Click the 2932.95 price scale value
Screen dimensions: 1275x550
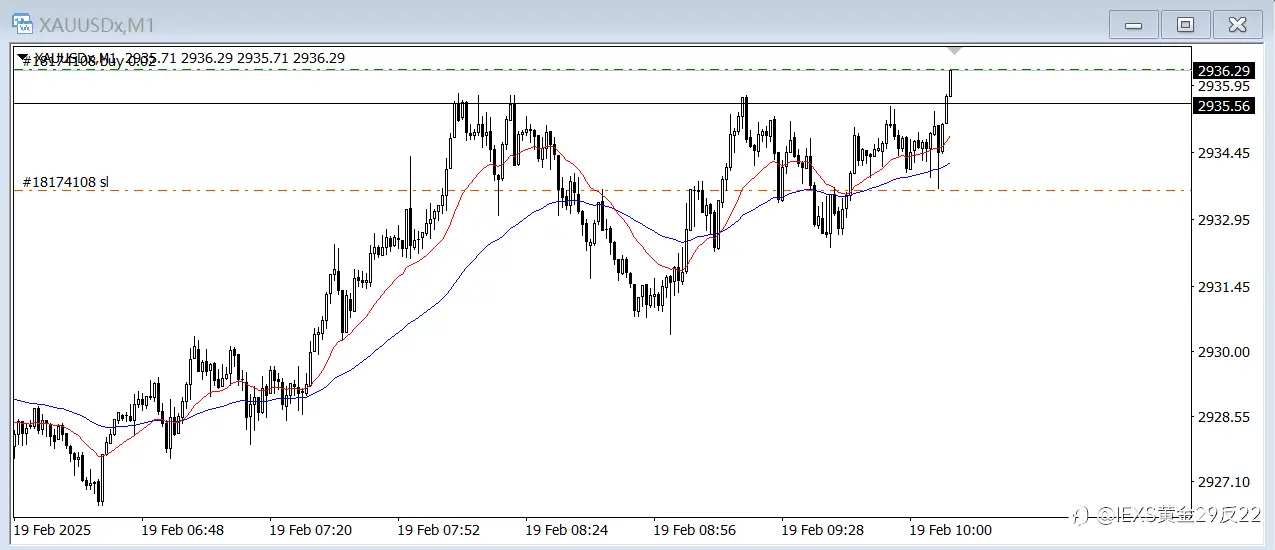pyautogui.click(x=1223, y=220)
